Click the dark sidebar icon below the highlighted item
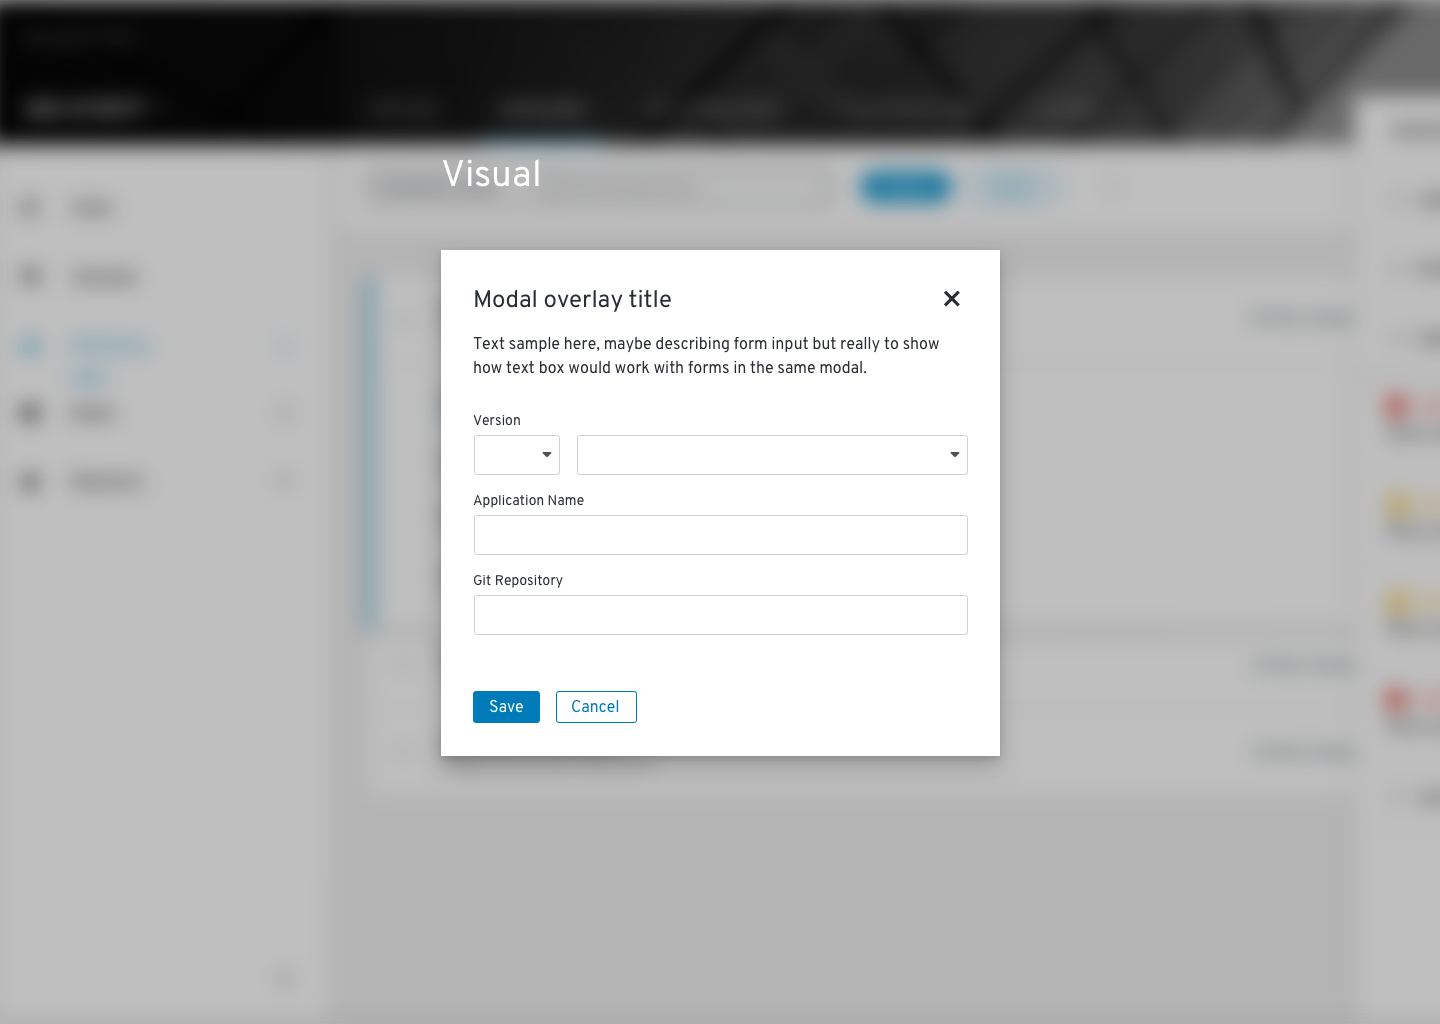This screenshot has height=1024, width=1440. click(x=30, y=413)
